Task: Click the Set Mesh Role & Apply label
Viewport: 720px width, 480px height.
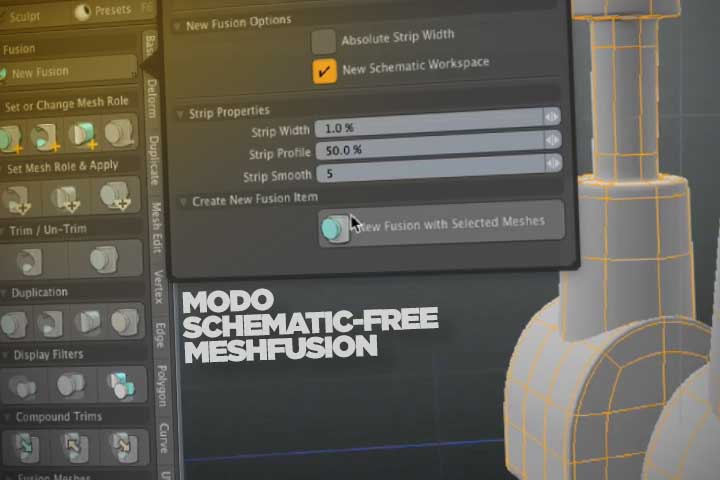Action: click(x=62, y=167)
